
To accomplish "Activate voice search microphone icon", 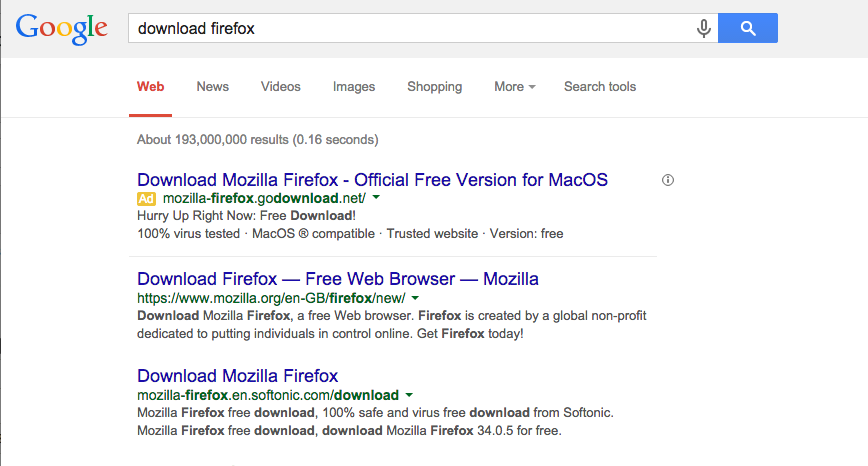I will point(704,28).
